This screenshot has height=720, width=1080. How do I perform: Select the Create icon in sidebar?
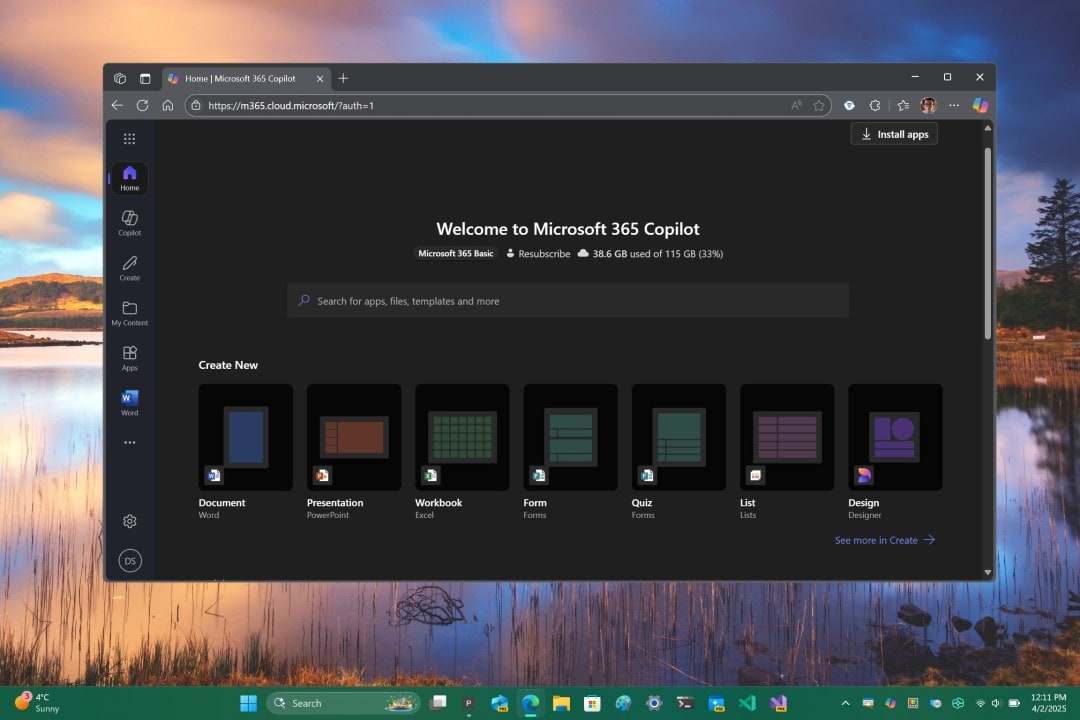click(129, 266)
